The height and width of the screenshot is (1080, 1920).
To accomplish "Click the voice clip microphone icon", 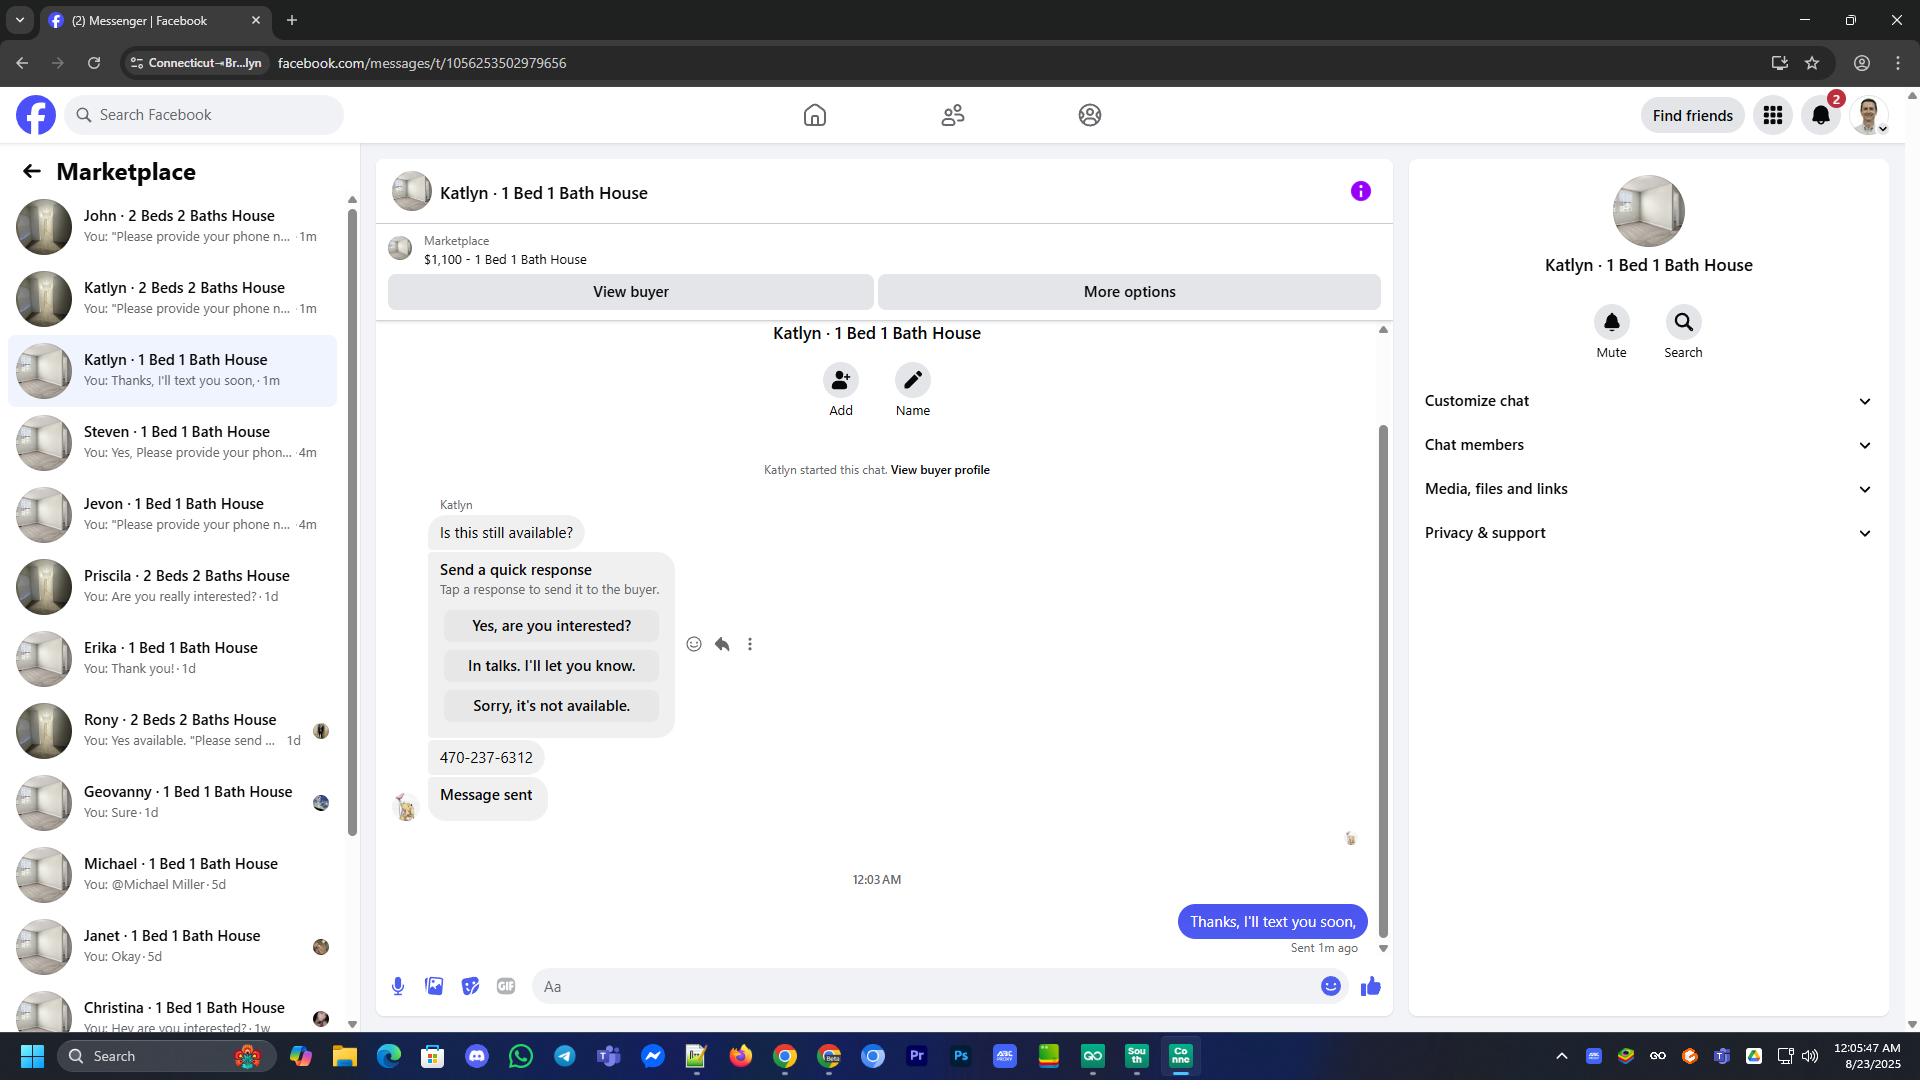I will point(398,986).
